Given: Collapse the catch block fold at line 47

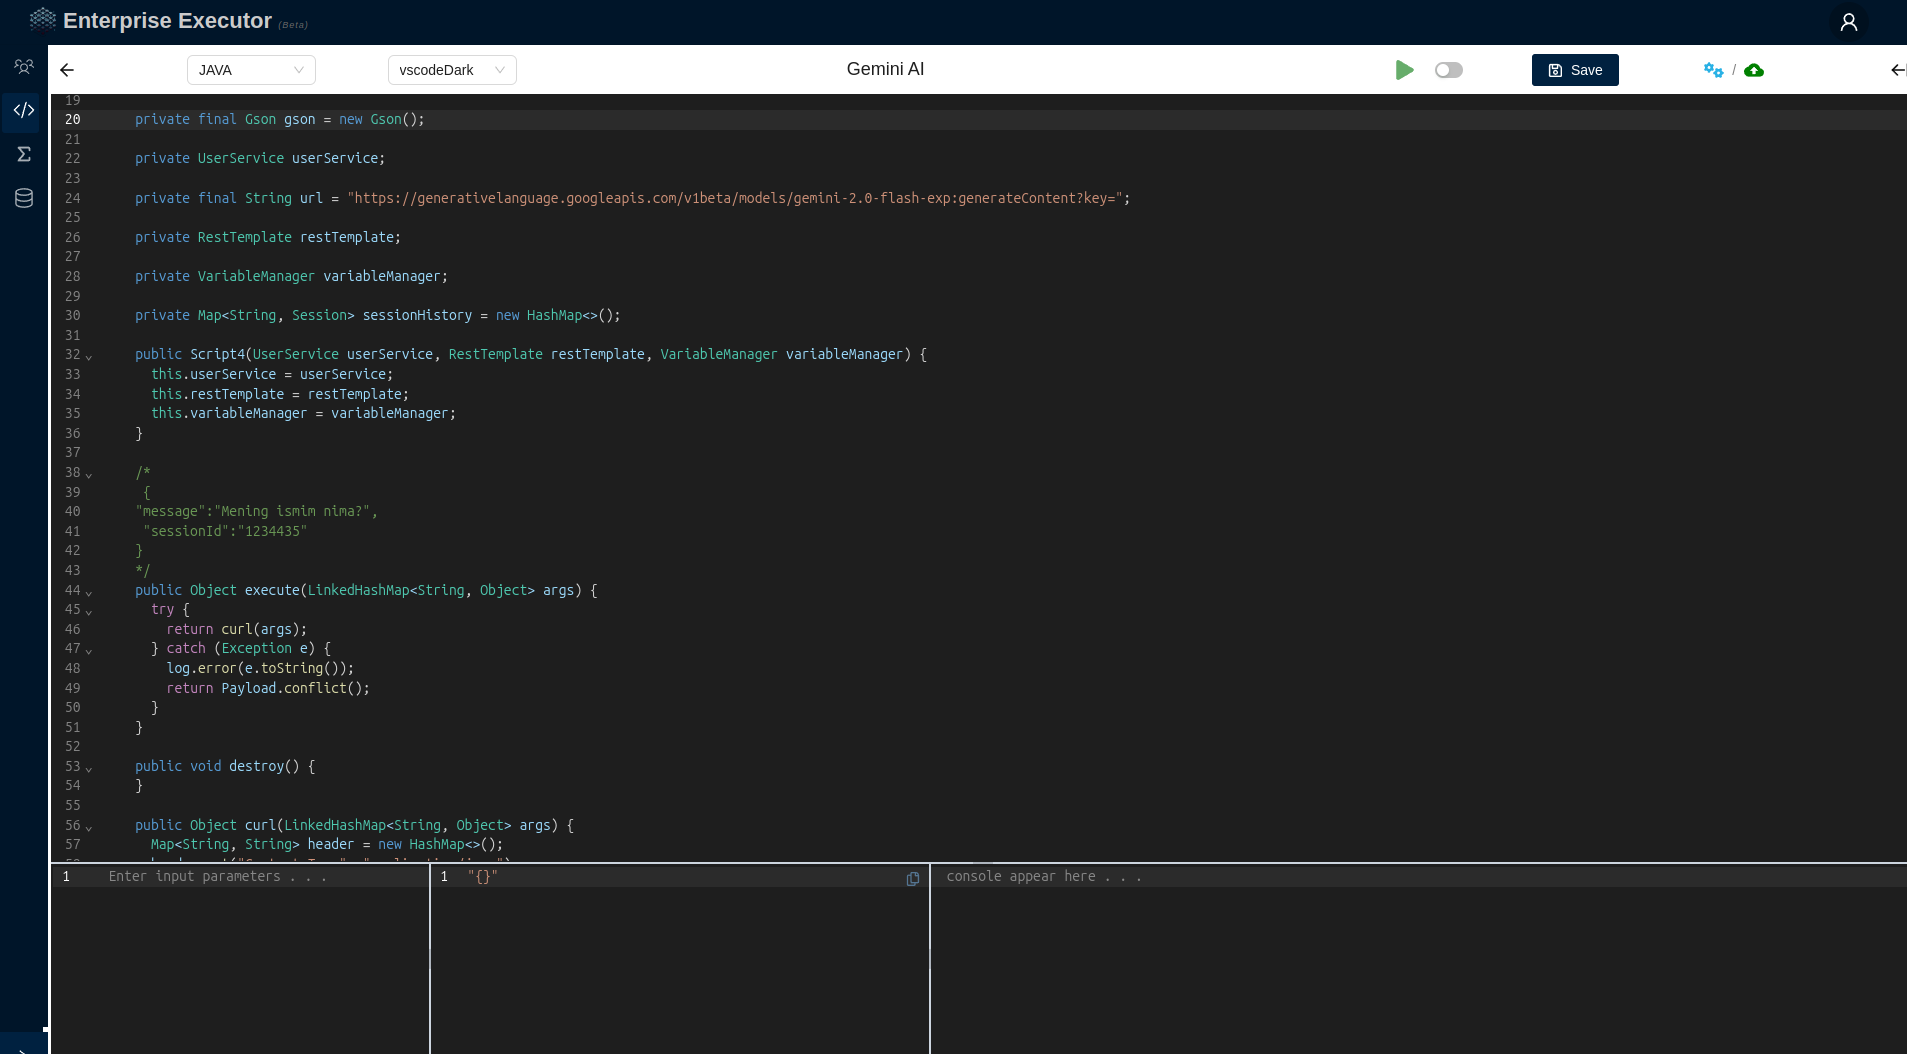Looking at the screenshot, I should point(89,650).
